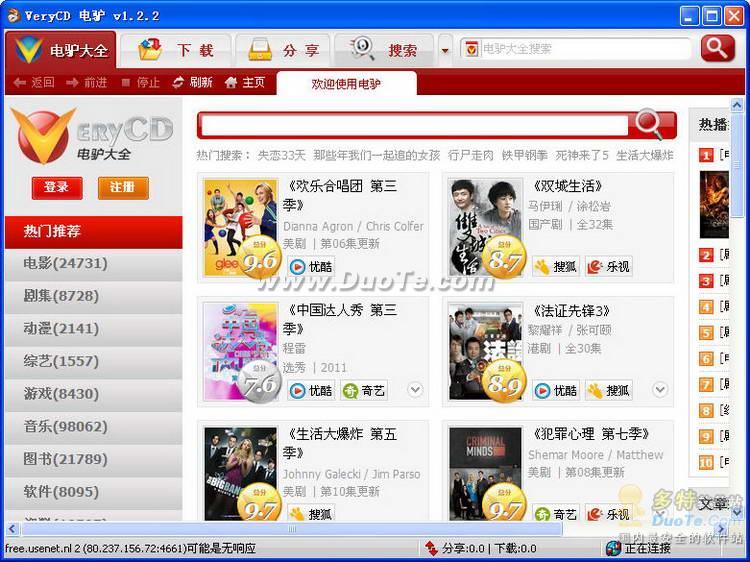Image resolution: width=750 pixels, height=562 pixels.
Task: Open 软件(8095) category
Action: tap(93, 492)
